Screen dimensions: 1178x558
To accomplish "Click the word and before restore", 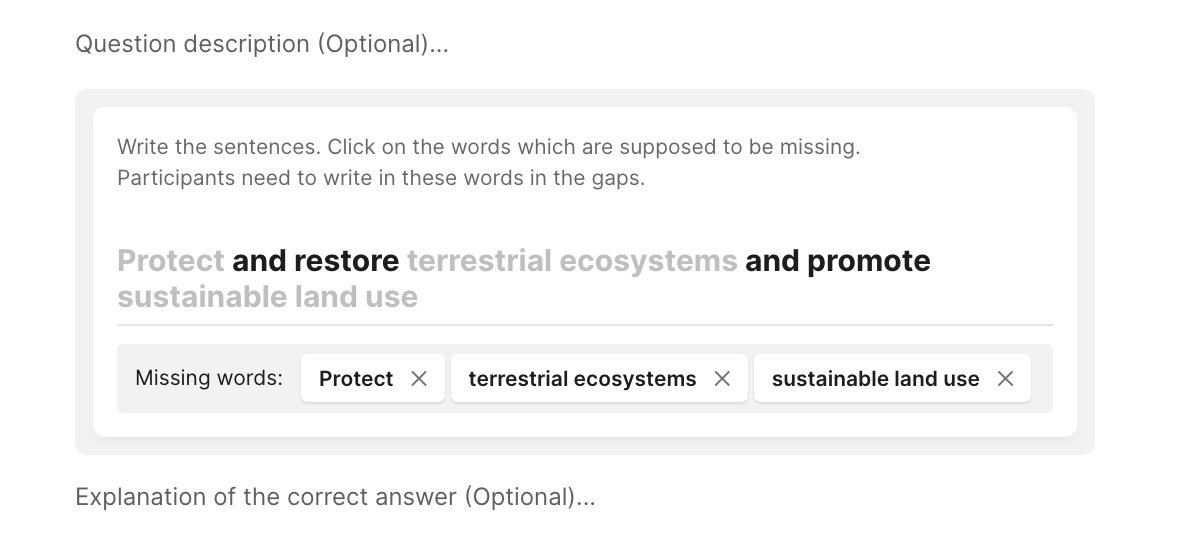I will point(259,261).
